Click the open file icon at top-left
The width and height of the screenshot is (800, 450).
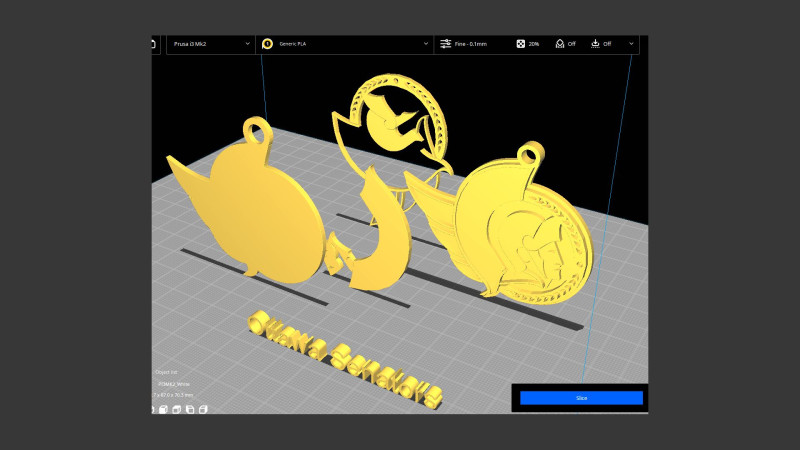154,44
